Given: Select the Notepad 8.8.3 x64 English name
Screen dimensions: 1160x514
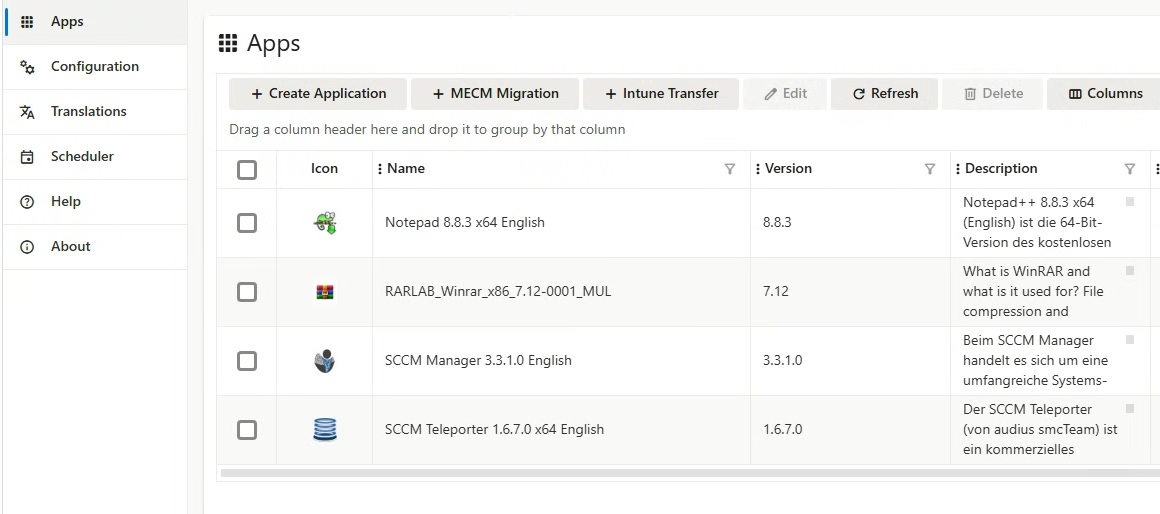Looking at the screenshot, I should pos(465,223).
